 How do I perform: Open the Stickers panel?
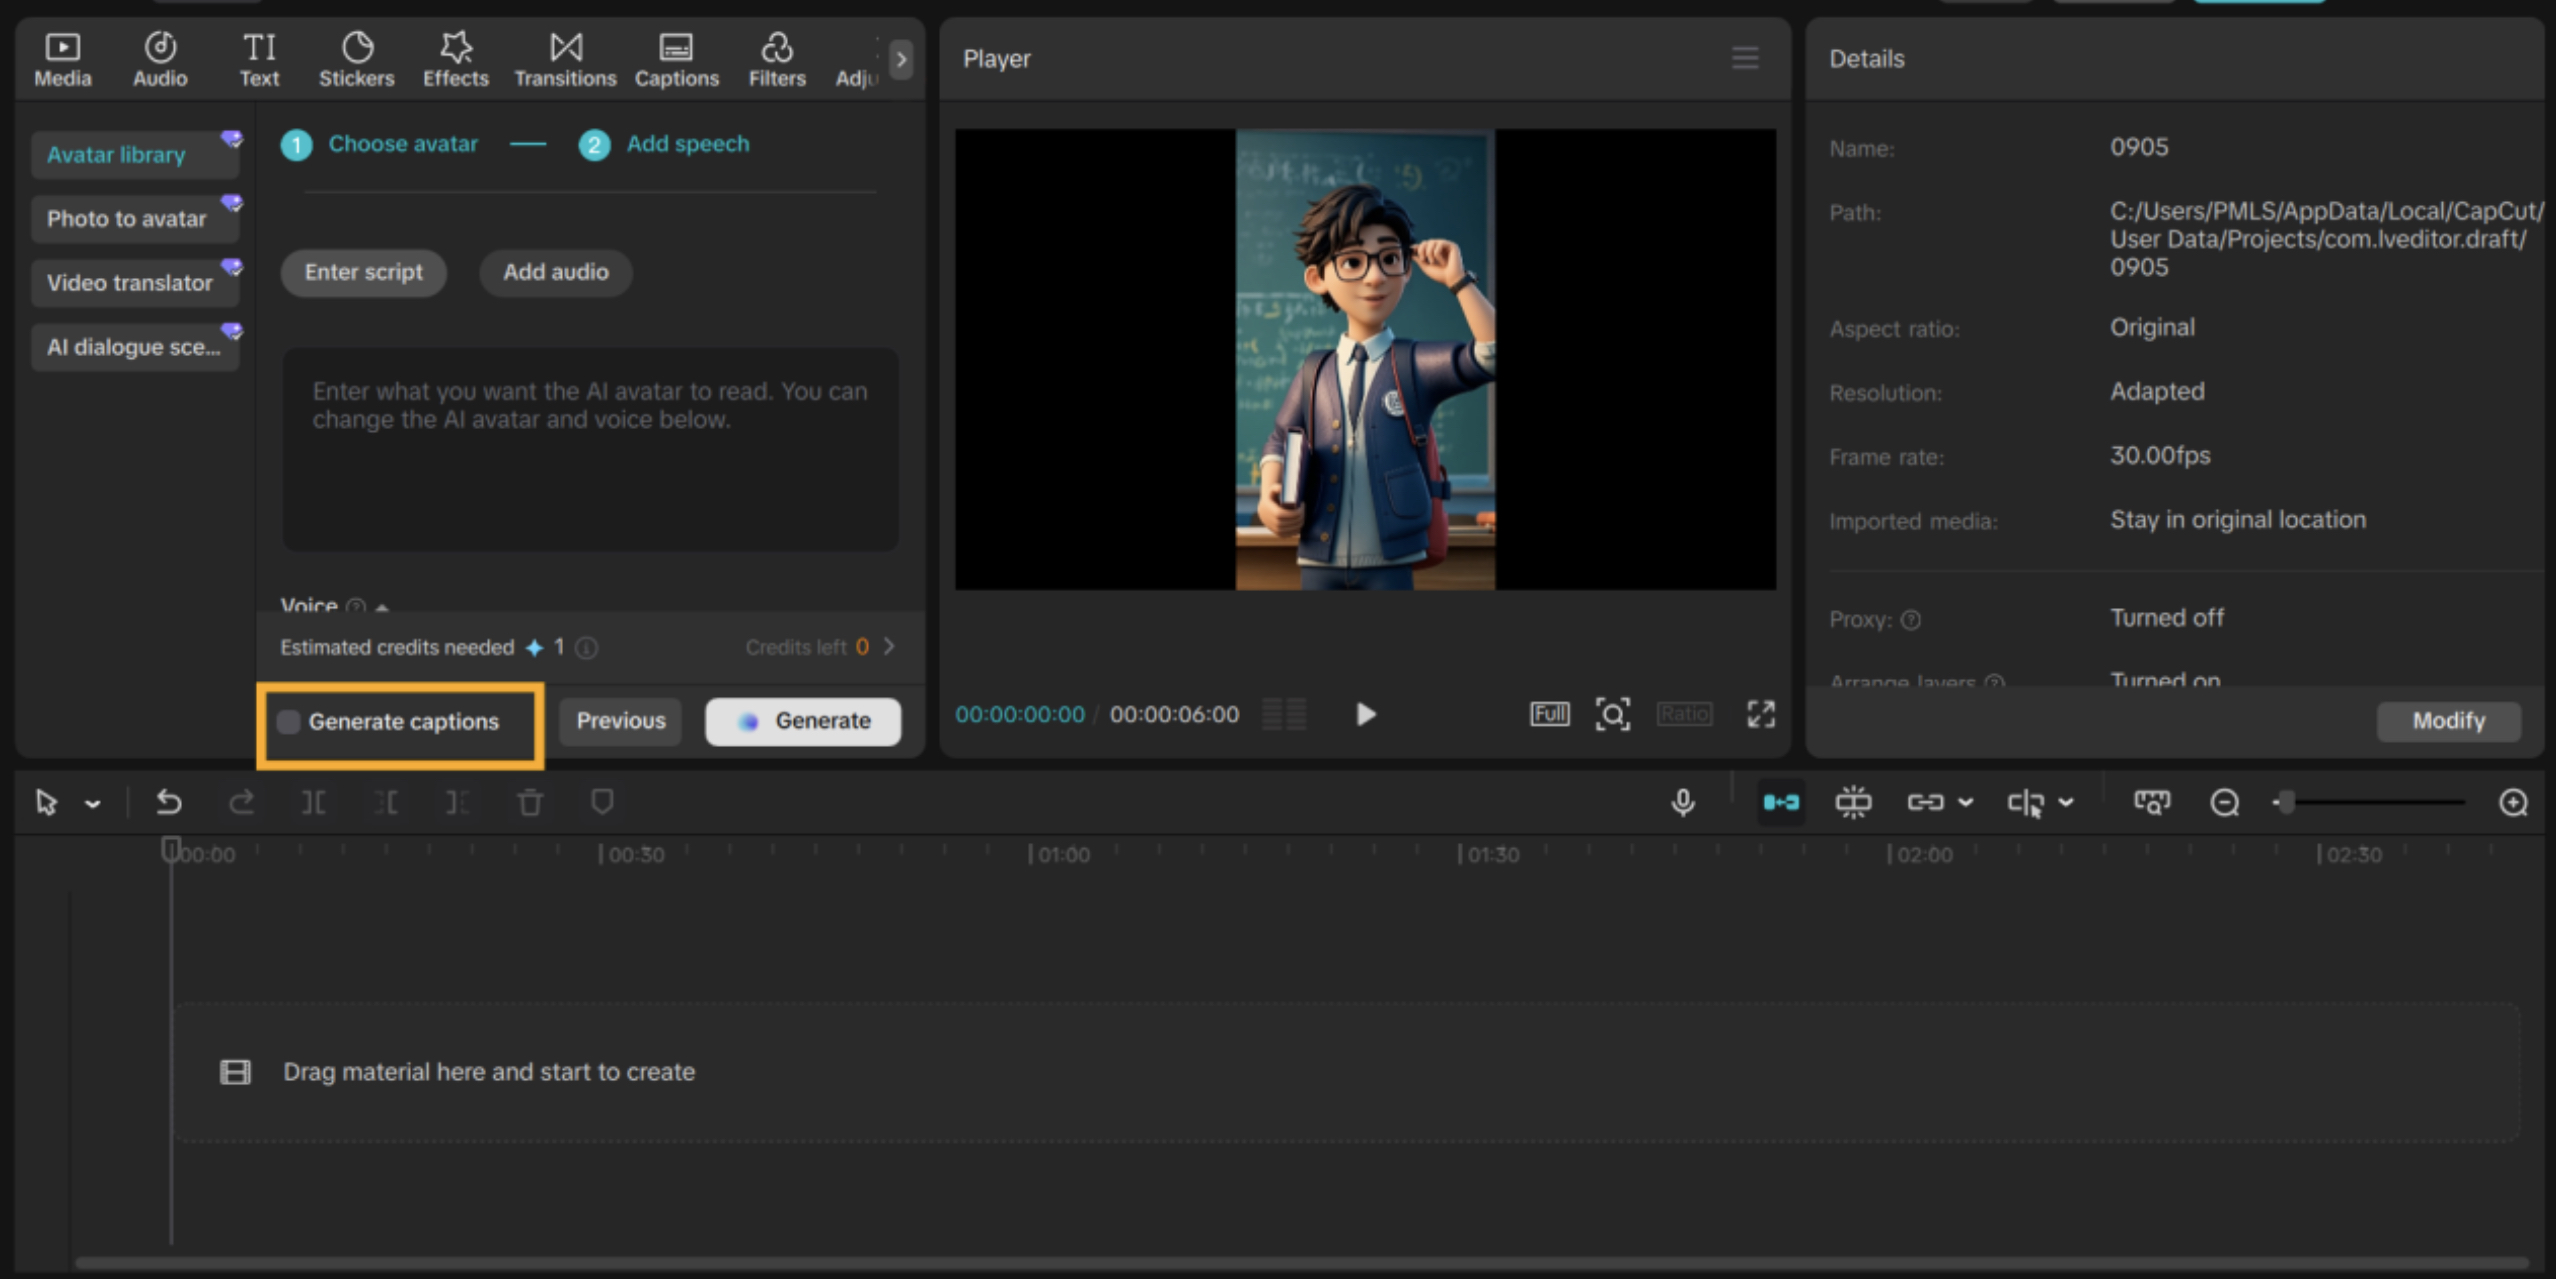coord(356,59)
